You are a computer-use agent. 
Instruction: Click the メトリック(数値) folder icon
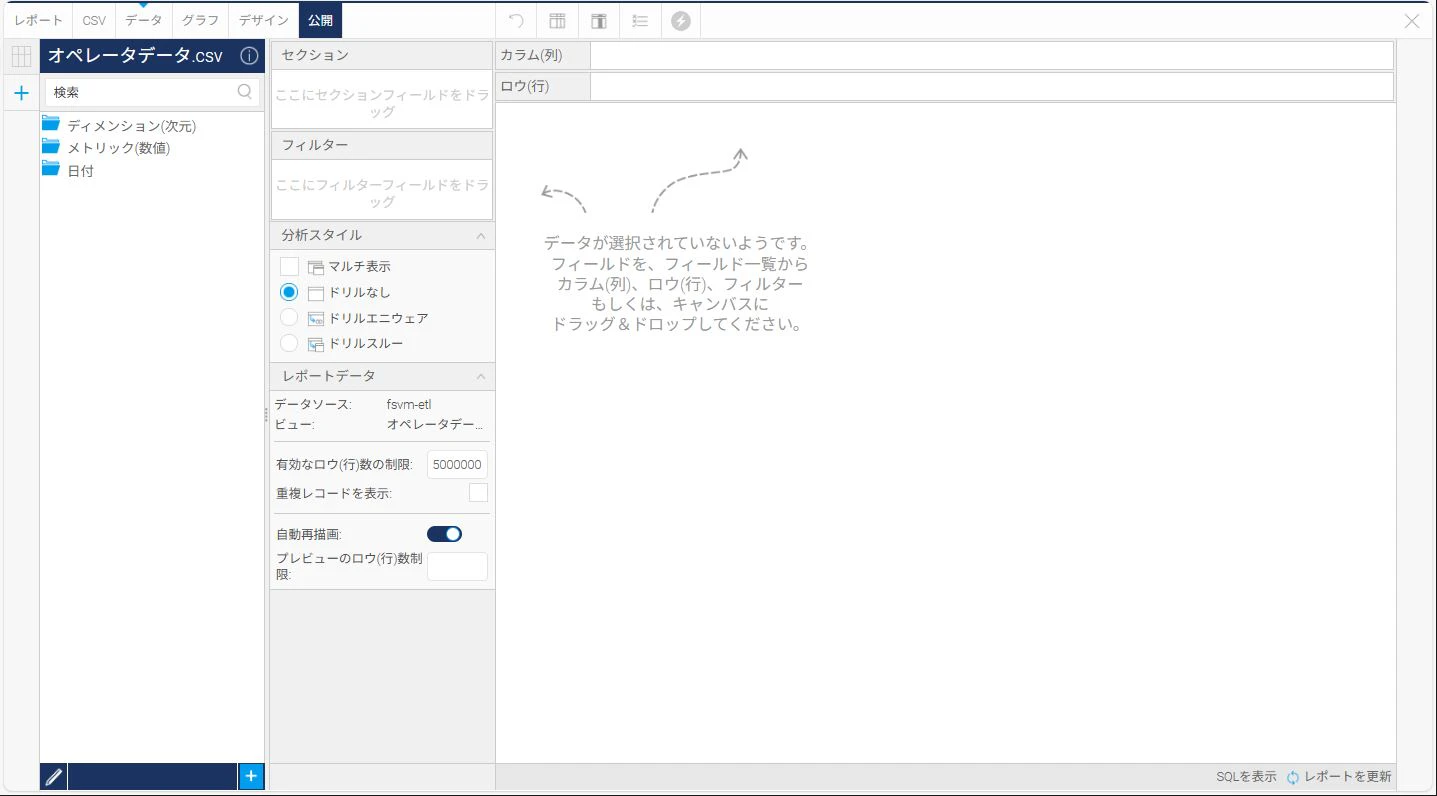point(51,146)
